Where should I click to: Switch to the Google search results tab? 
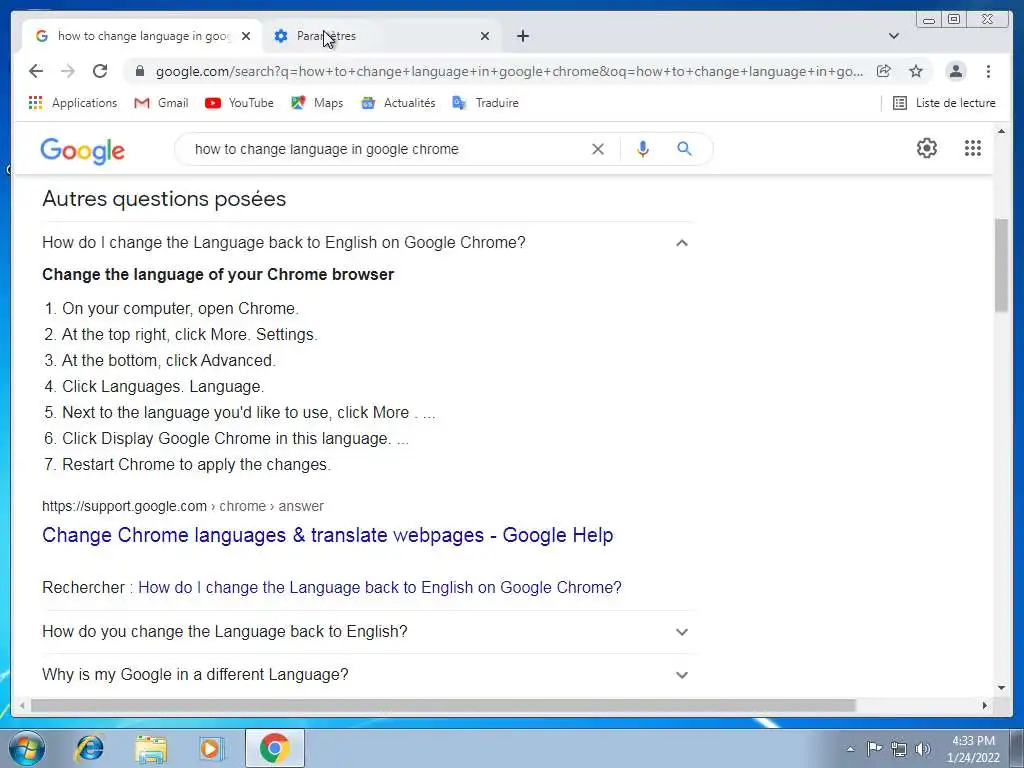coord(142,36)
